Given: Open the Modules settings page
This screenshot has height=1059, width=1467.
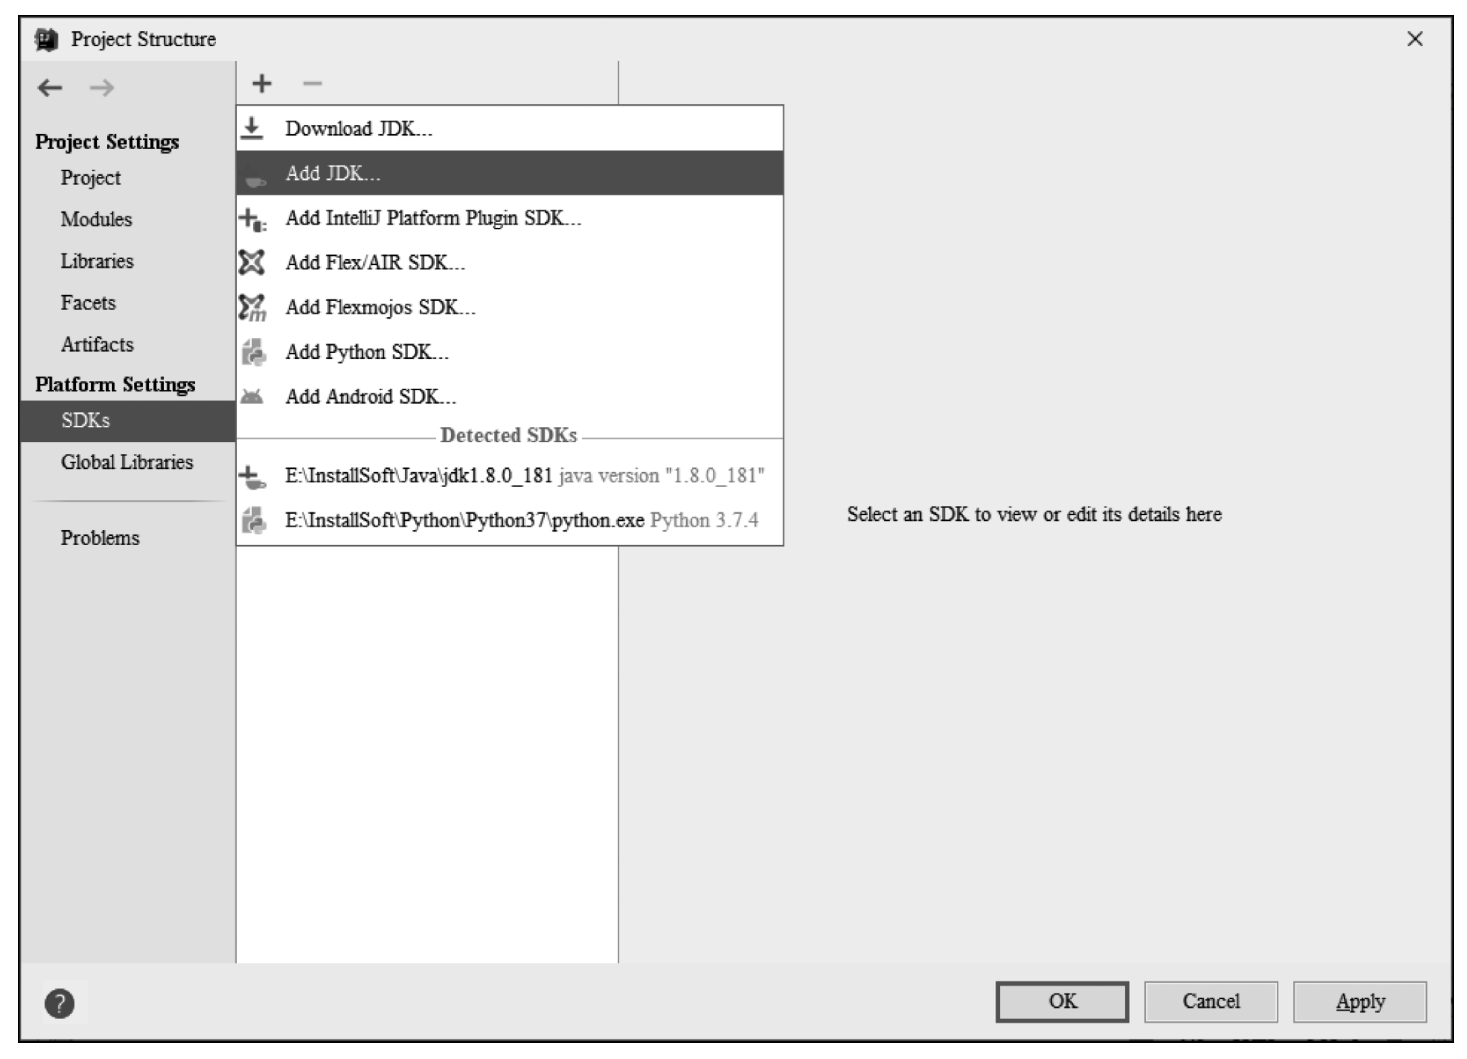Looking at the screenshot, I should (128, 219).
